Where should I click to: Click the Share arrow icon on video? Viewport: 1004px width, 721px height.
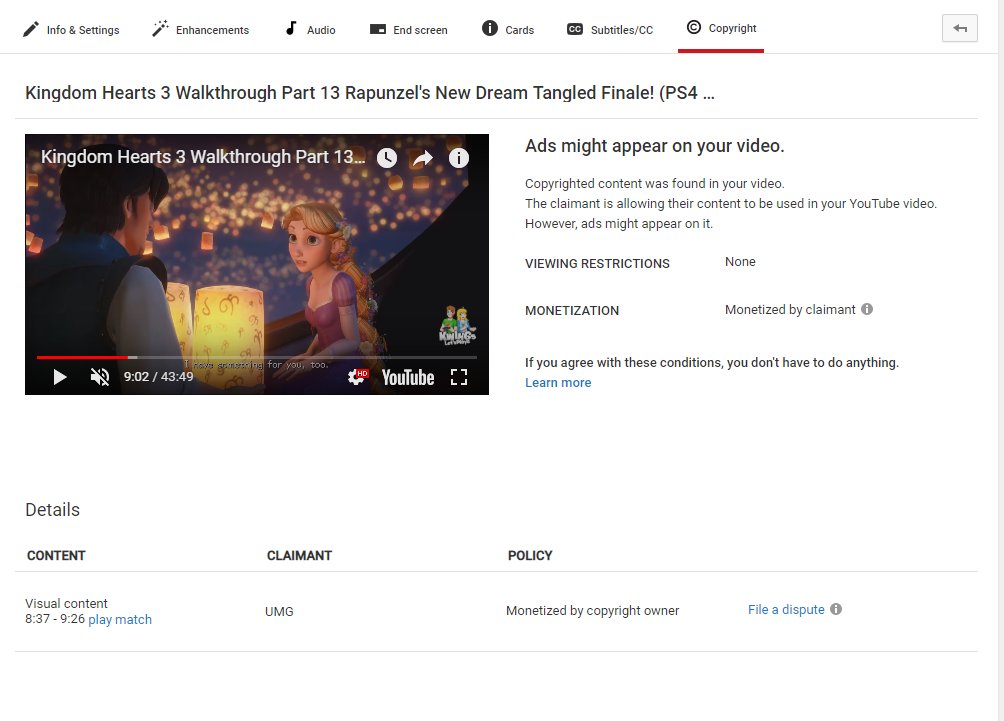point(423,158)
